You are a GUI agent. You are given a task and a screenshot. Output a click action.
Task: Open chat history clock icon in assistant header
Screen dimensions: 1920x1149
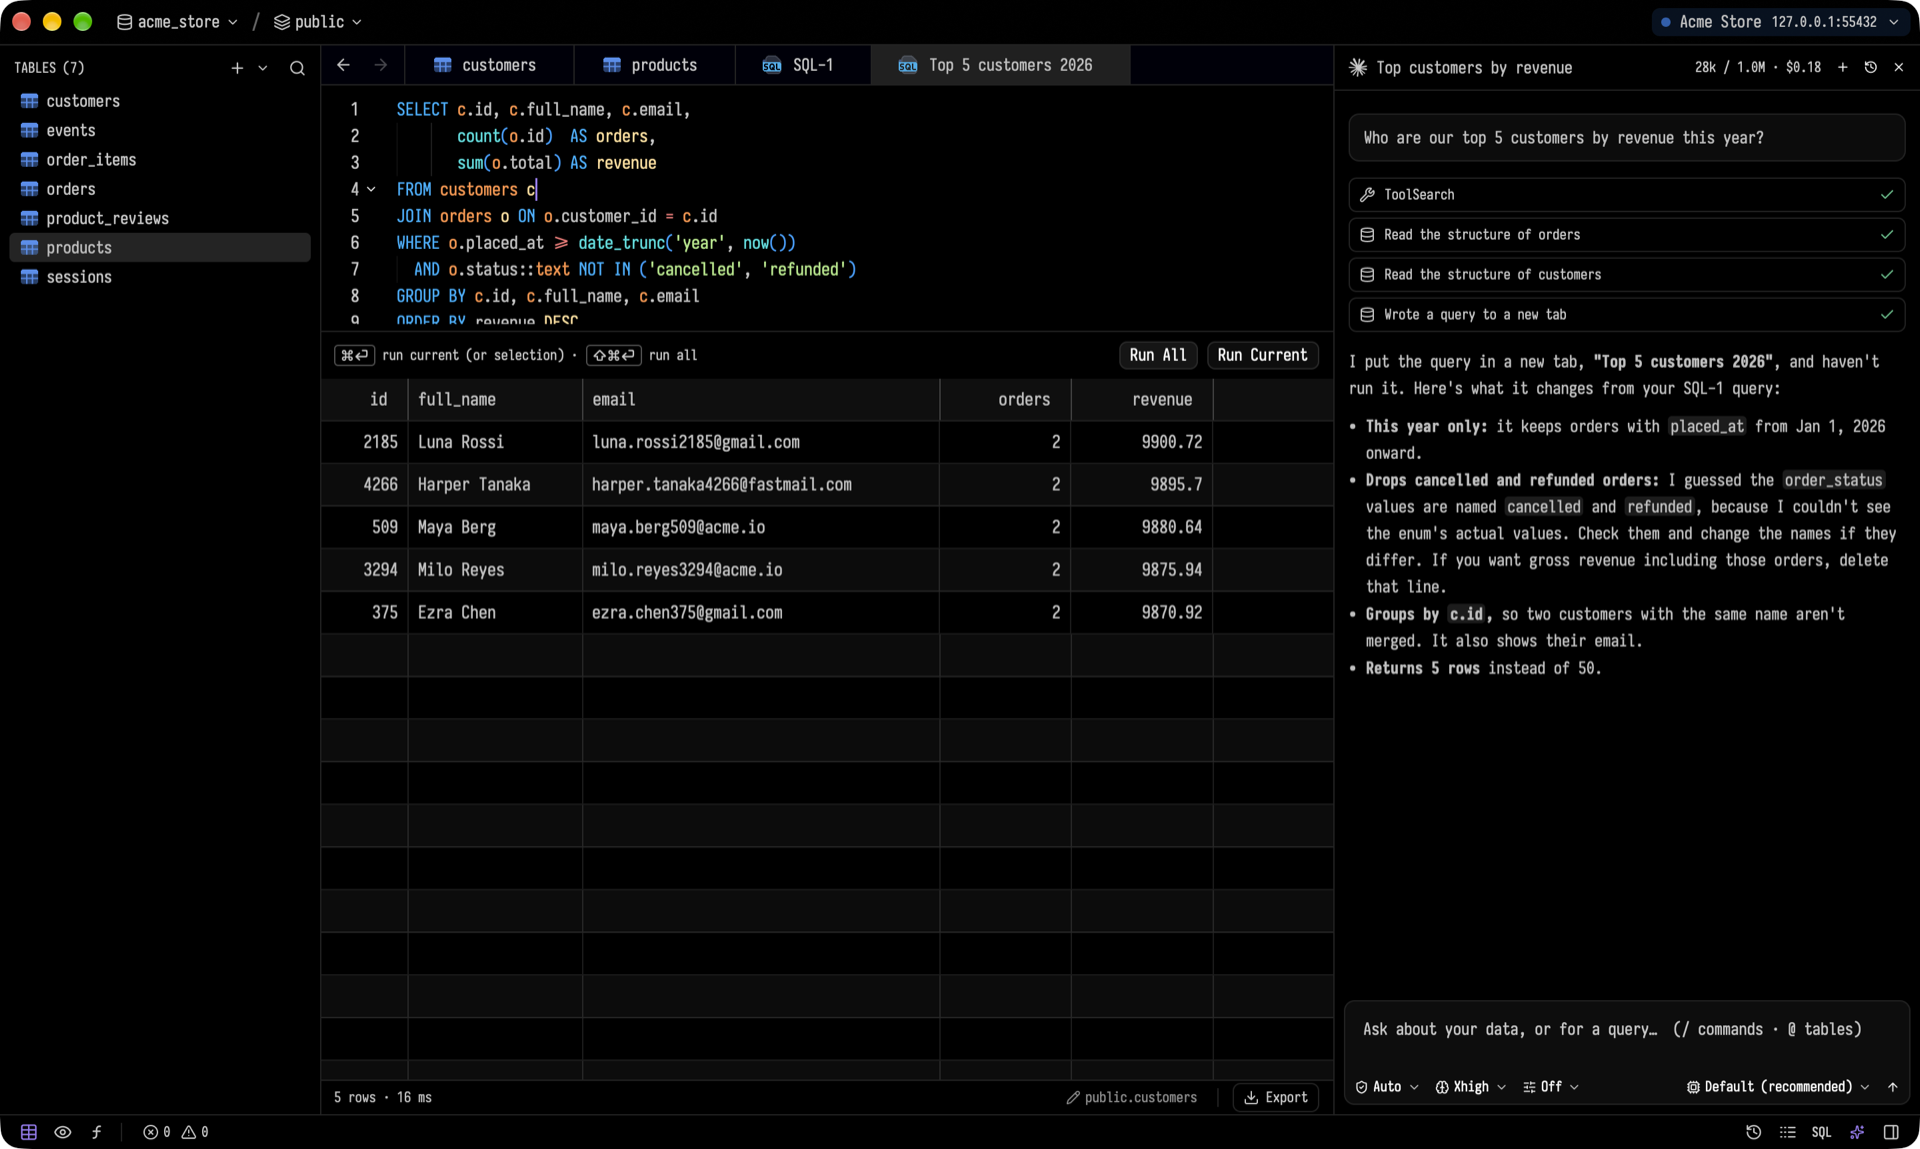[1870, 67]
